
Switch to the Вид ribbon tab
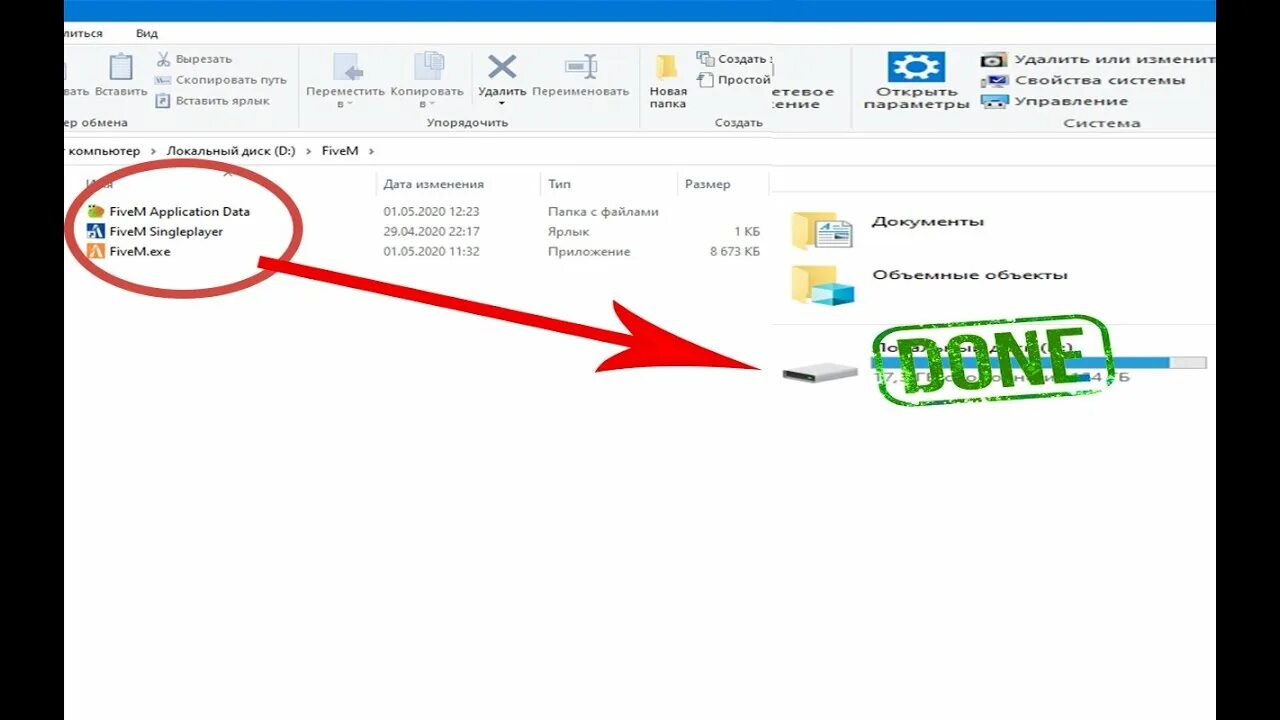click(x=147, y=33)
